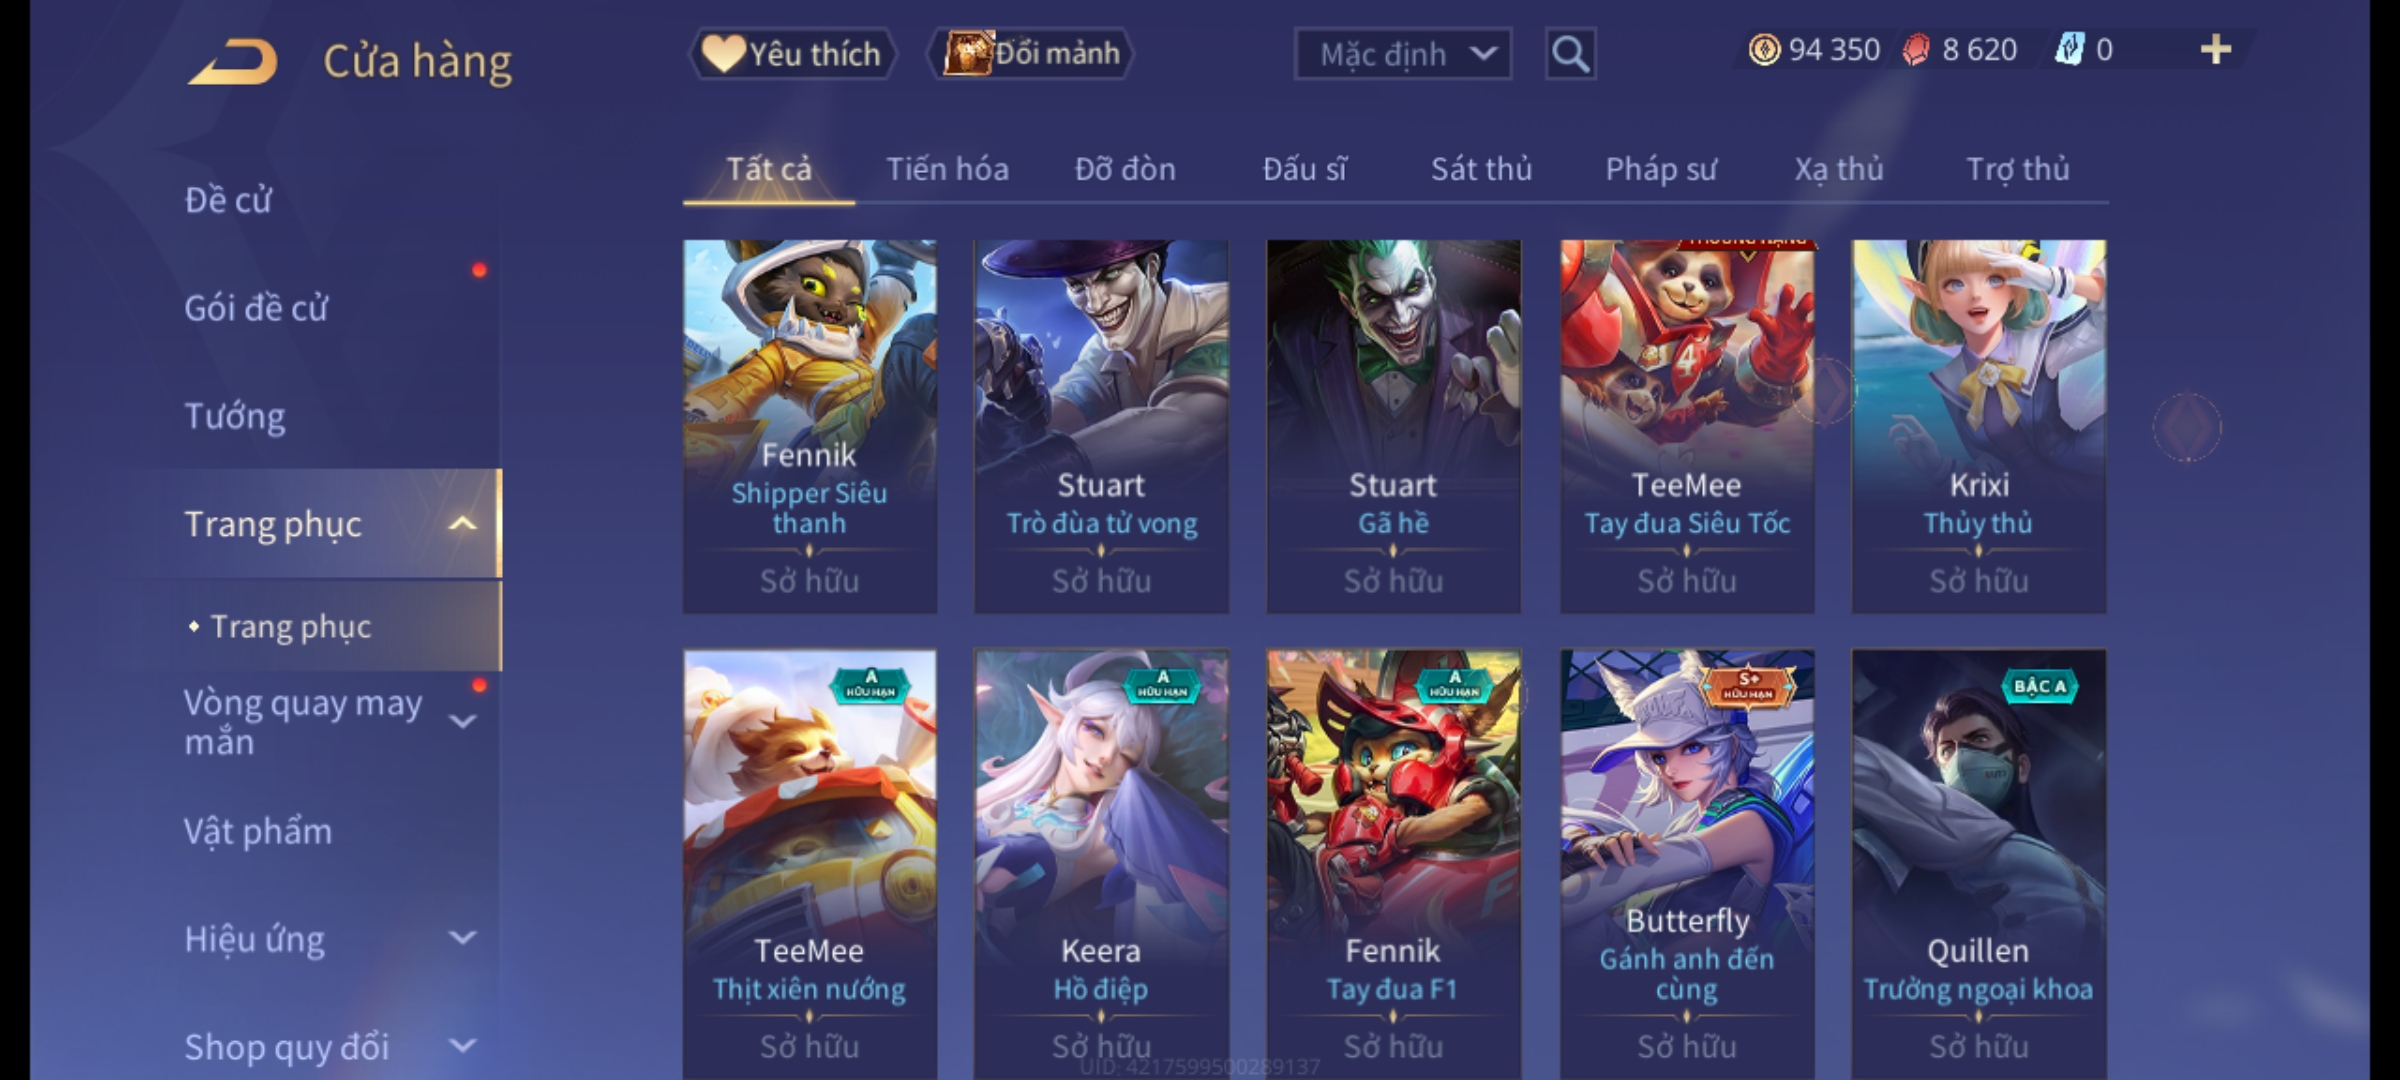Expand the Shop quy đổi section

tap(462, 1046)
